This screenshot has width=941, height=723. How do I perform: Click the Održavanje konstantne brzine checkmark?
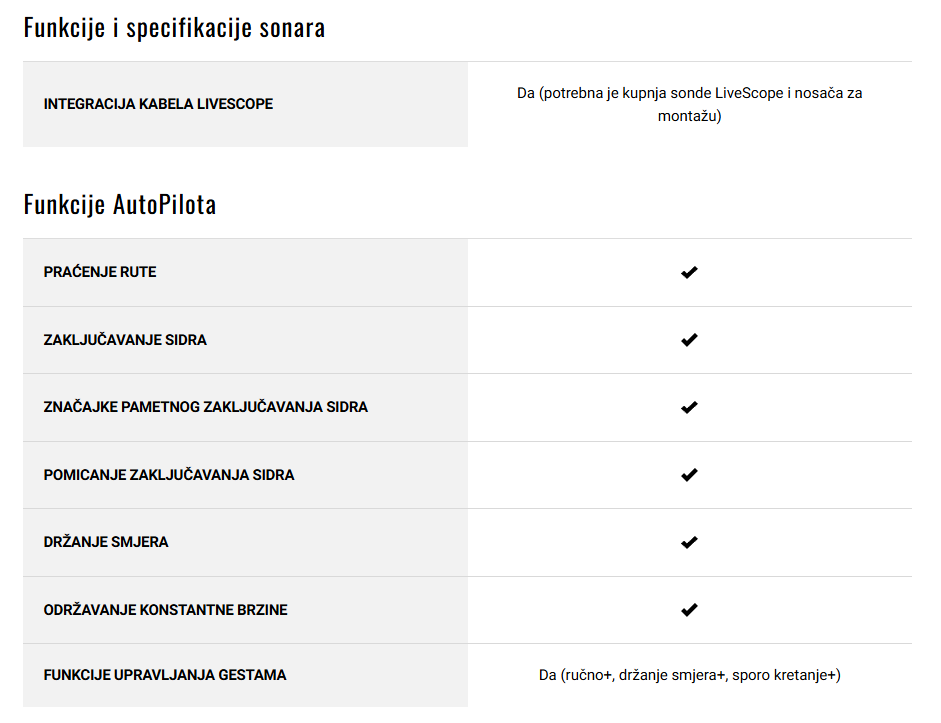(x=689, y=610)
